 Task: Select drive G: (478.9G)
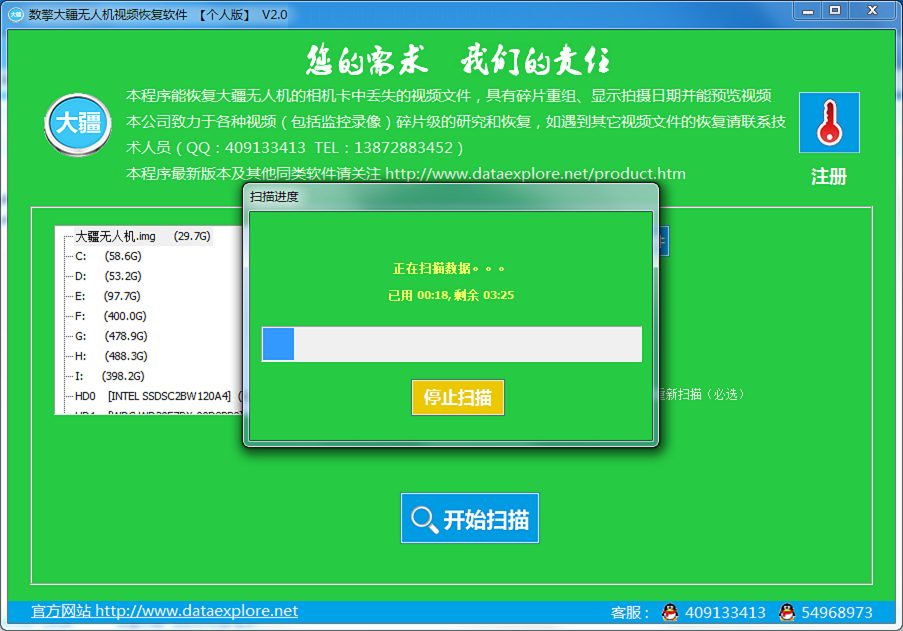111,336
